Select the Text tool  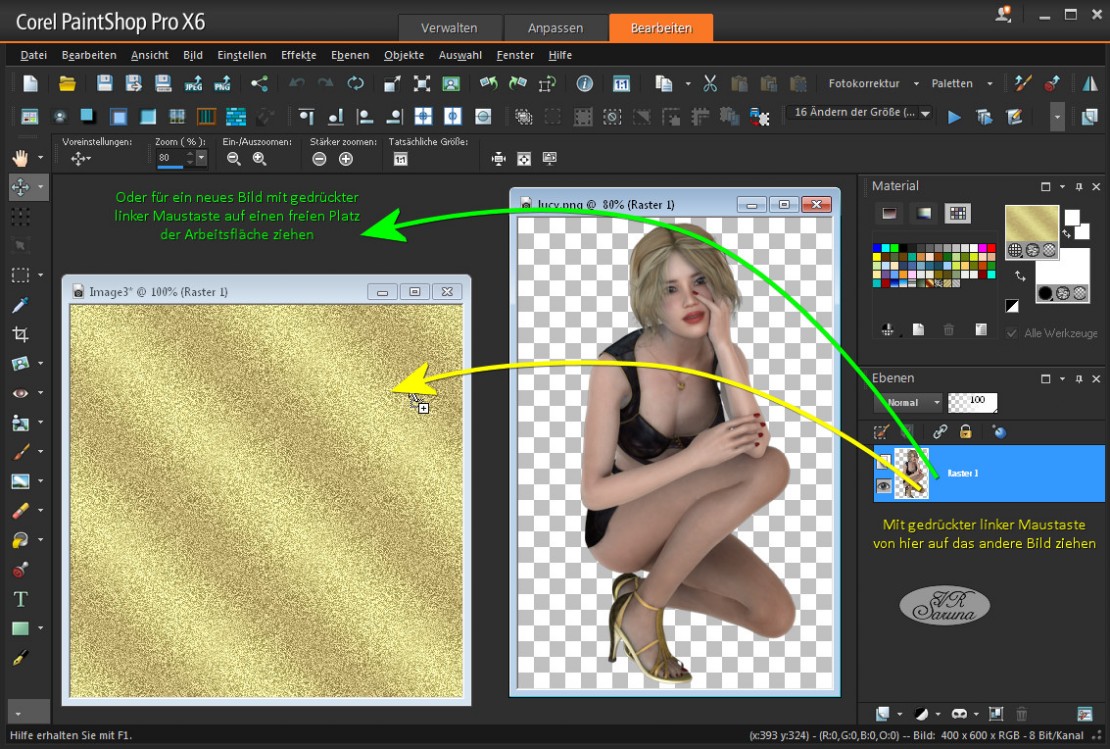tap(21, 599)
